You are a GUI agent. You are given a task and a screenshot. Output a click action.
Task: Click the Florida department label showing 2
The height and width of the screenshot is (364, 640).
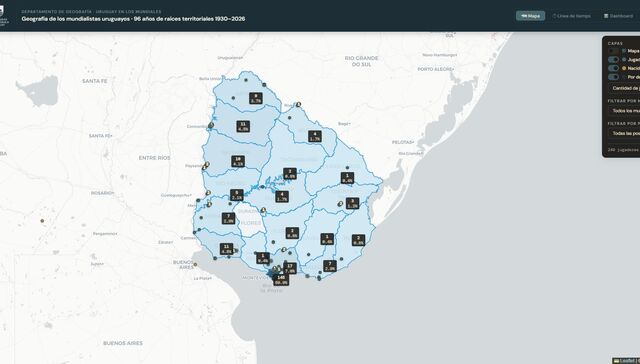(292, 233)
